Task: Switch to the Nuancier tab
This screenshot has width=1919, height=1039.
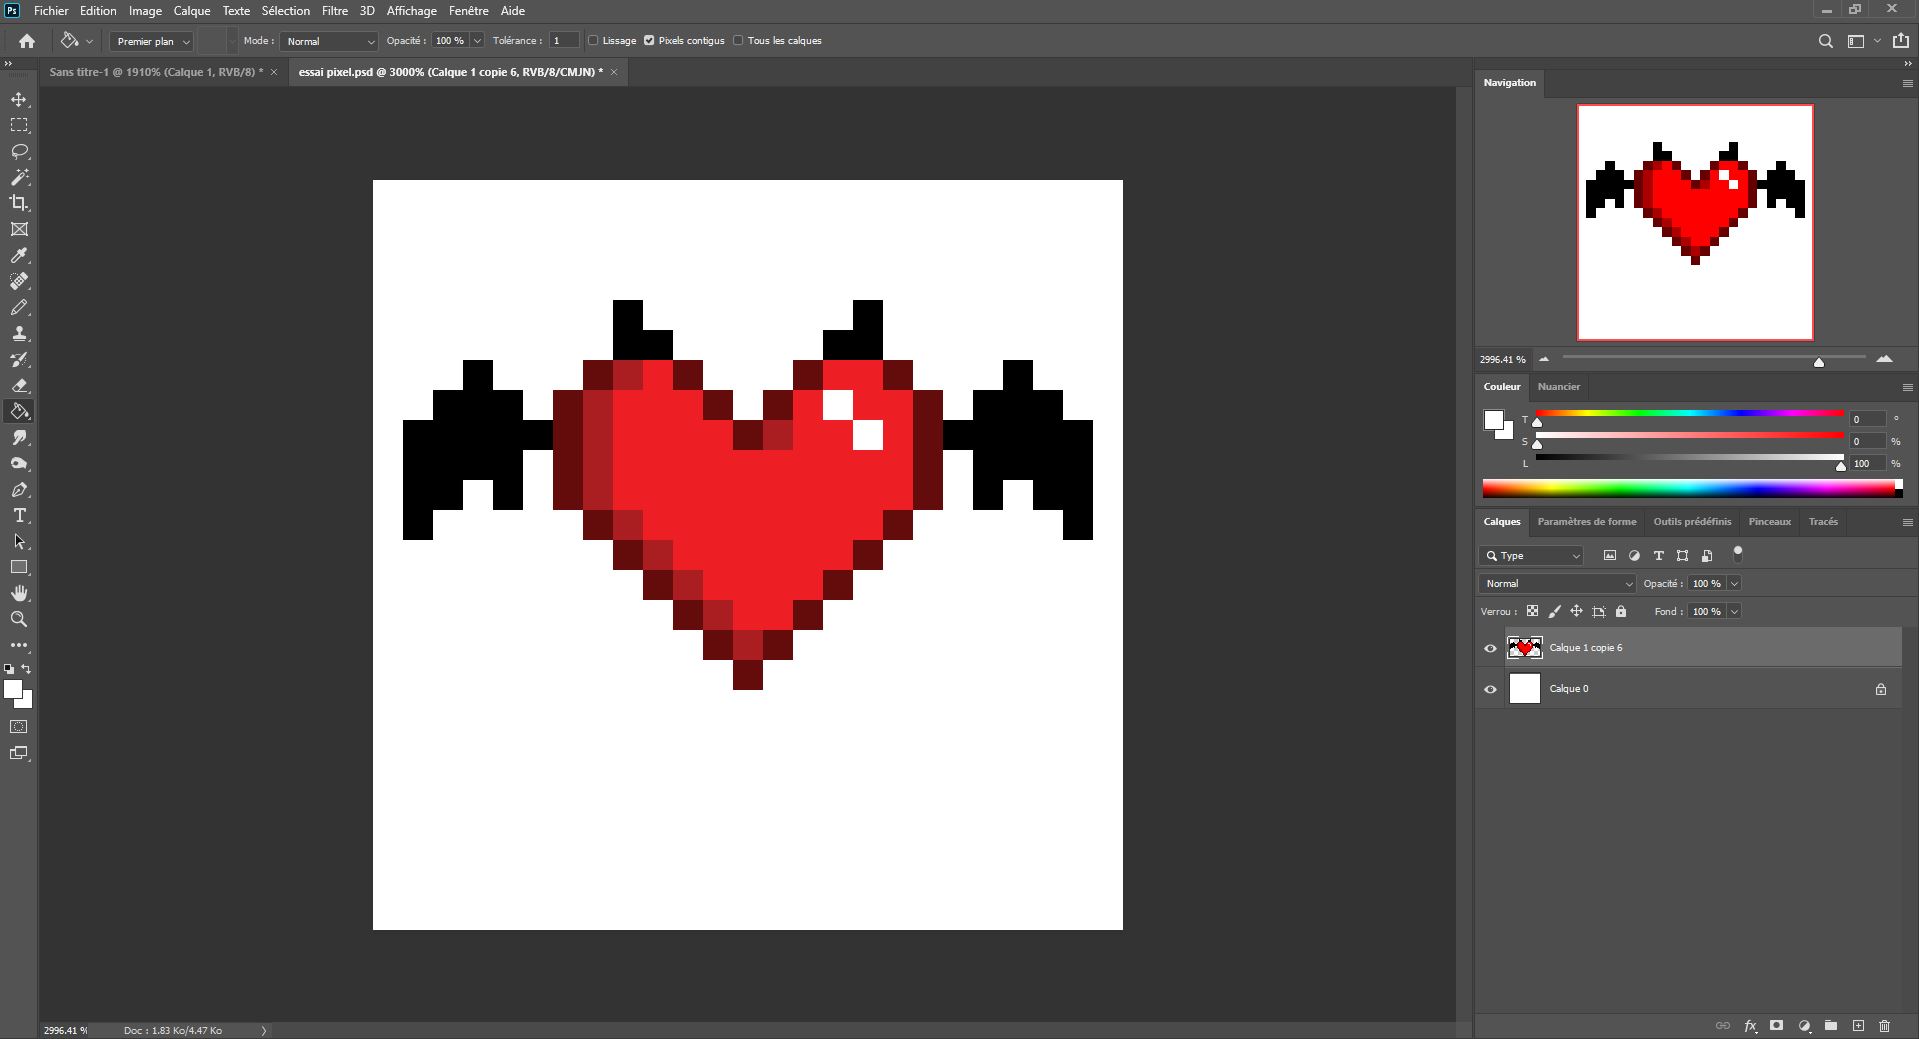Action: click(x=1558, y=386)
